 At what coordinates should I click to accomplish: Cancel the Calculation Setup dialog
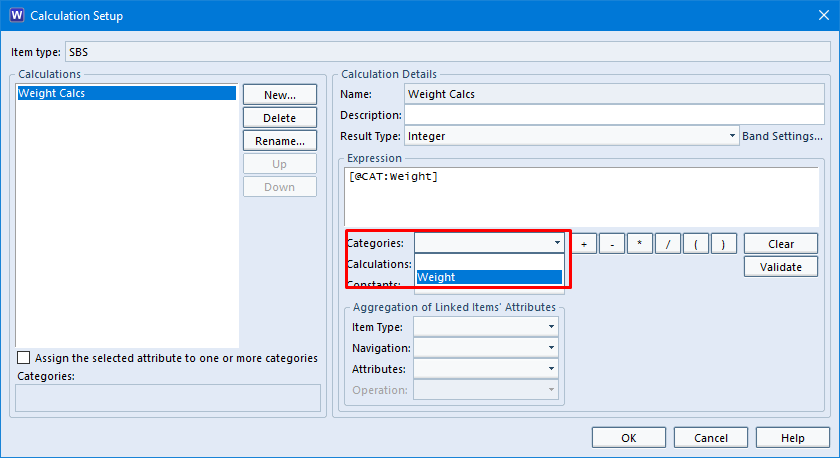711,438
